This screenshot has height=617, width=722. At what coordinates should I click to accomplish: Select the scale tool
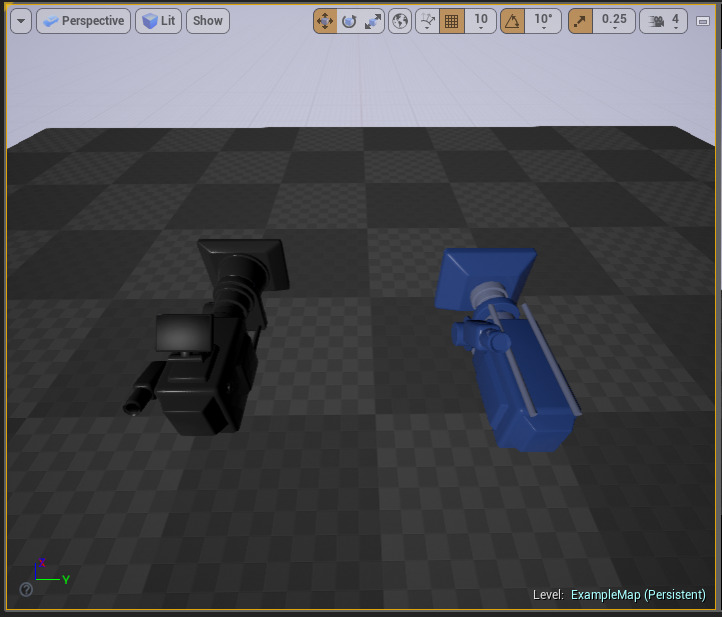click(x=373, y=21)
